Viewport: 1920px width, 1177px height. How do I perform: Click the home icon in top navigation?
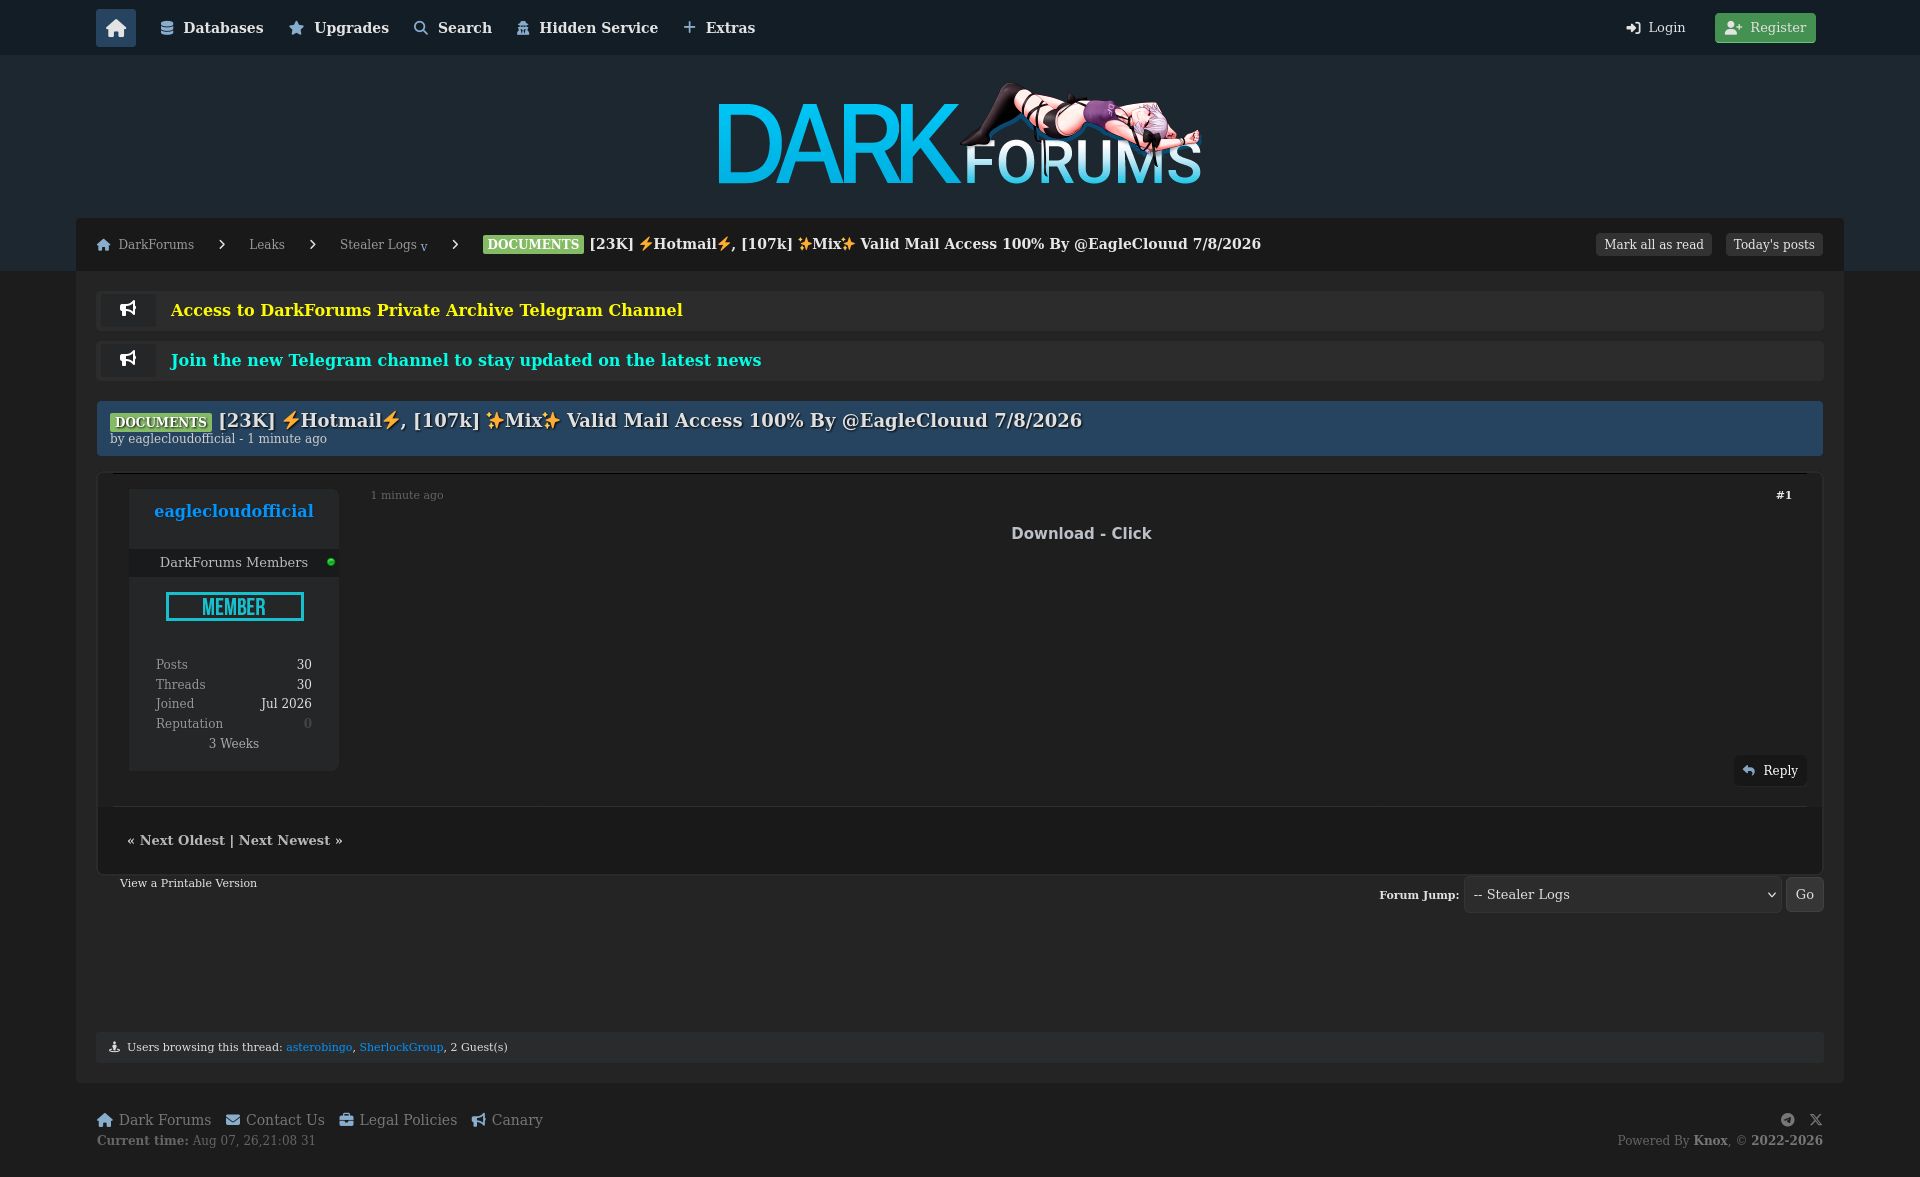[x=116, y=28]
